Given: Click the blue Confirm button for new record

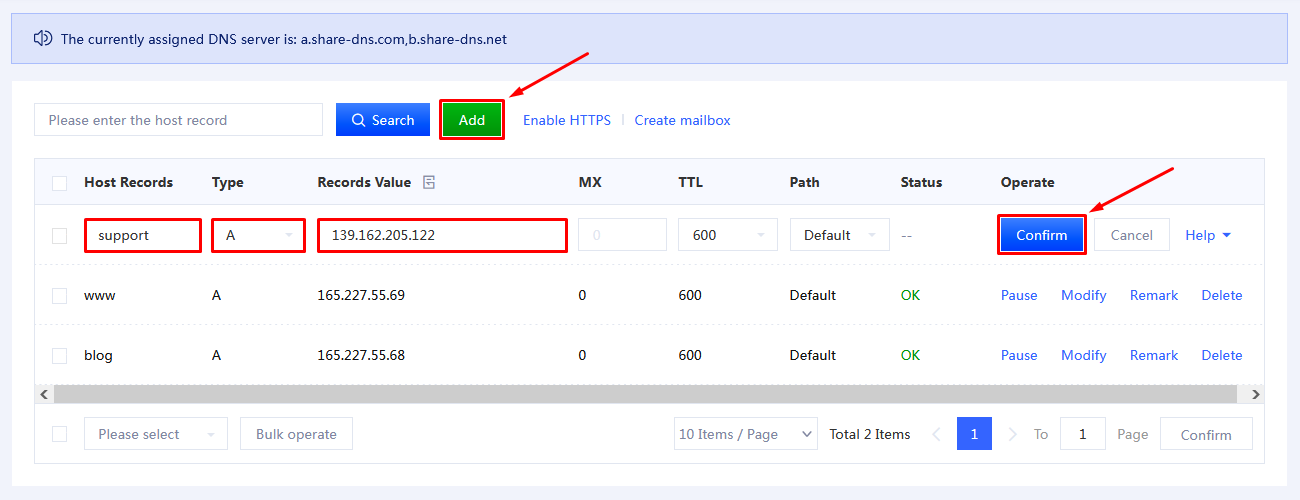Looking at the screenshot, I should 1041,235.
